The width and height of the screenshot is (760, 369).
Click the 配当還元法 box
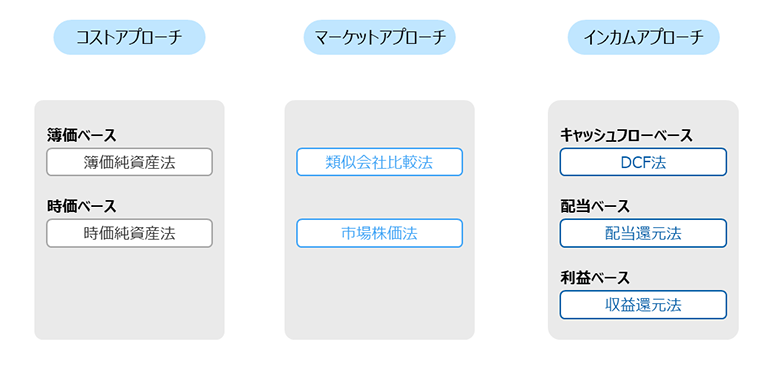click(643, 233)
